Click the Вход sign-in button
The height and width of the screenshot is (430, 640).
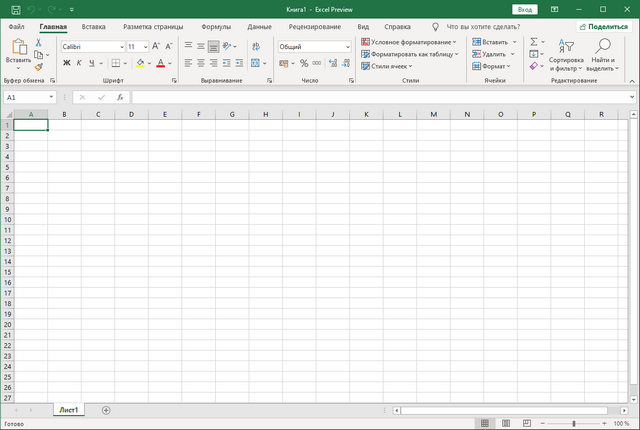point(525,8)
